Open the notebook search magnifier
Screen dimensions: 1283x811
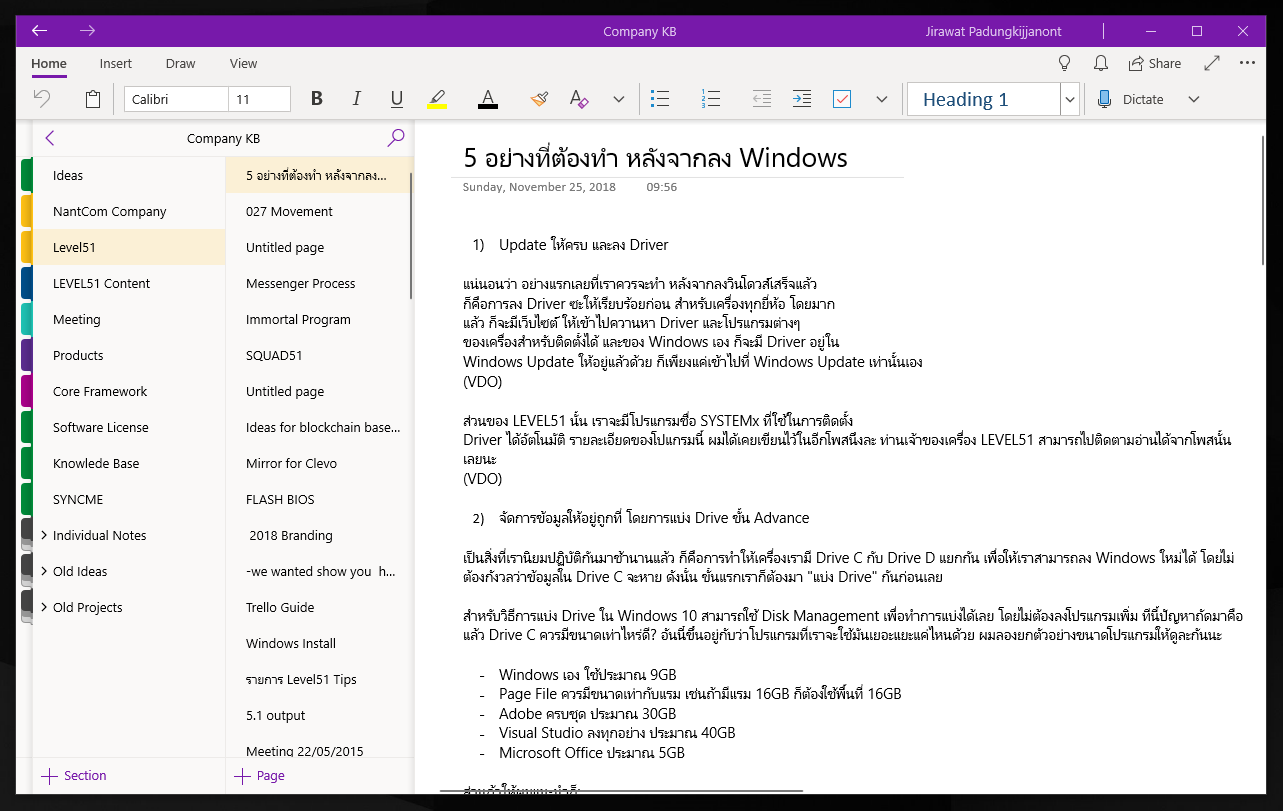tap(396, 138)
